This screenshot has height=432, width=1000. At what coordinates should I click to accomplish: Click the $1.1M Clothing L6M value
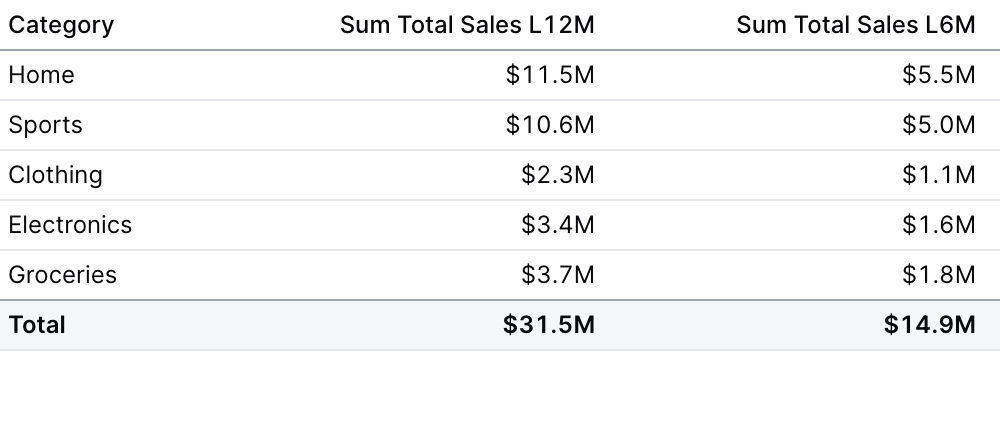[938, 175]
